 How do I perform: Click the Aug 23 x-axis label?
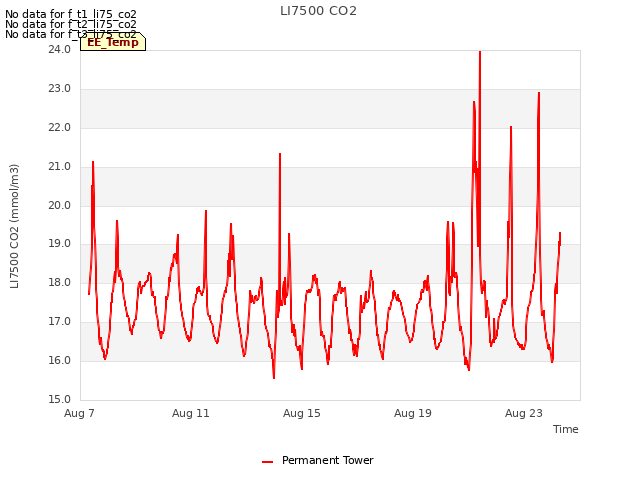click(524, 413)
